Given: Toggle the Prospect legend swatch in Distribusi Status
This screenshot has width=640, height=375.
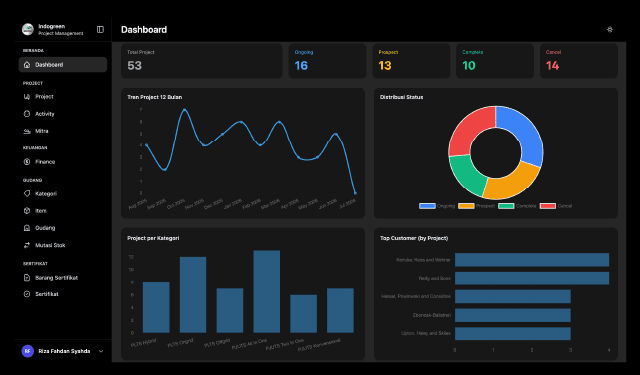Looking at the screenshot, I should [x=466, y=206].
